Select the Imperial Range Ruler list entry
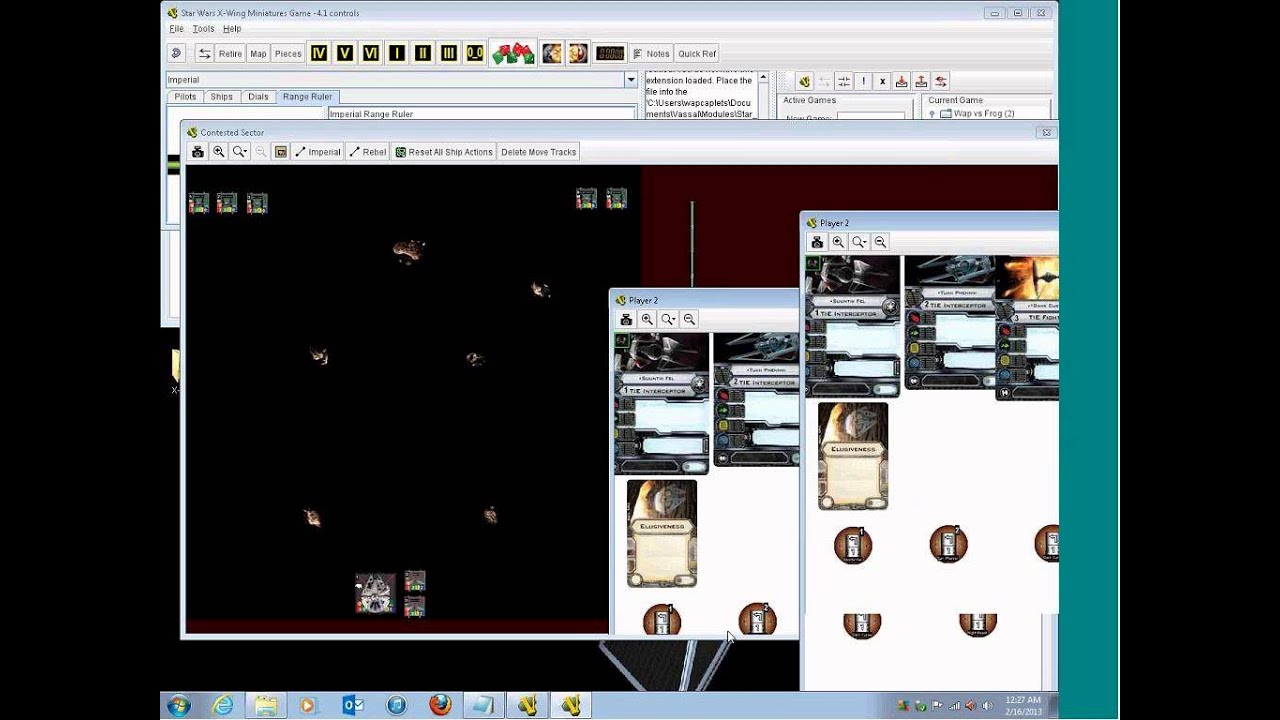Viewport: 1280px width, 720px height. coord(482,114)
